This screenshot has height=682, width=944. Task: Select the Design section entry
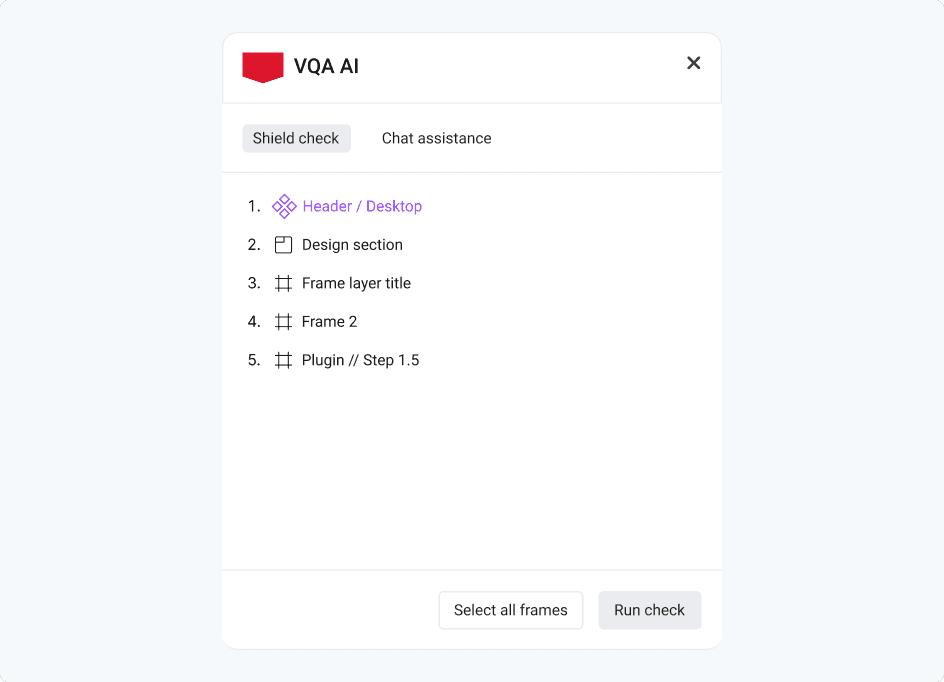(352, 245)
